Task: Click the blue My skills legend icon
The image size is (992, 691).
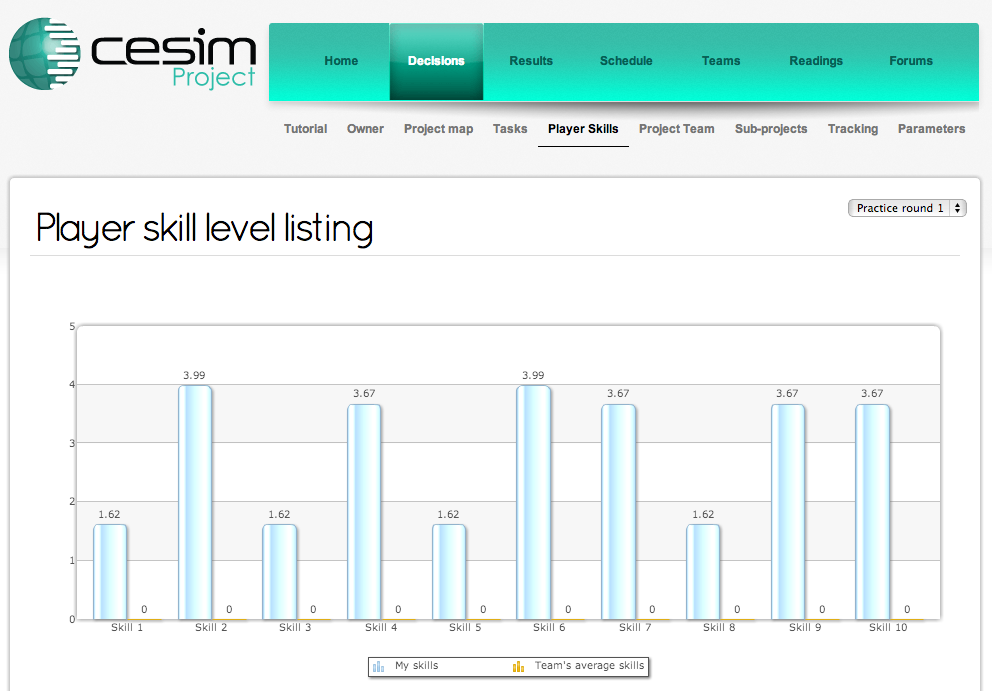Action: pos(378,666)
